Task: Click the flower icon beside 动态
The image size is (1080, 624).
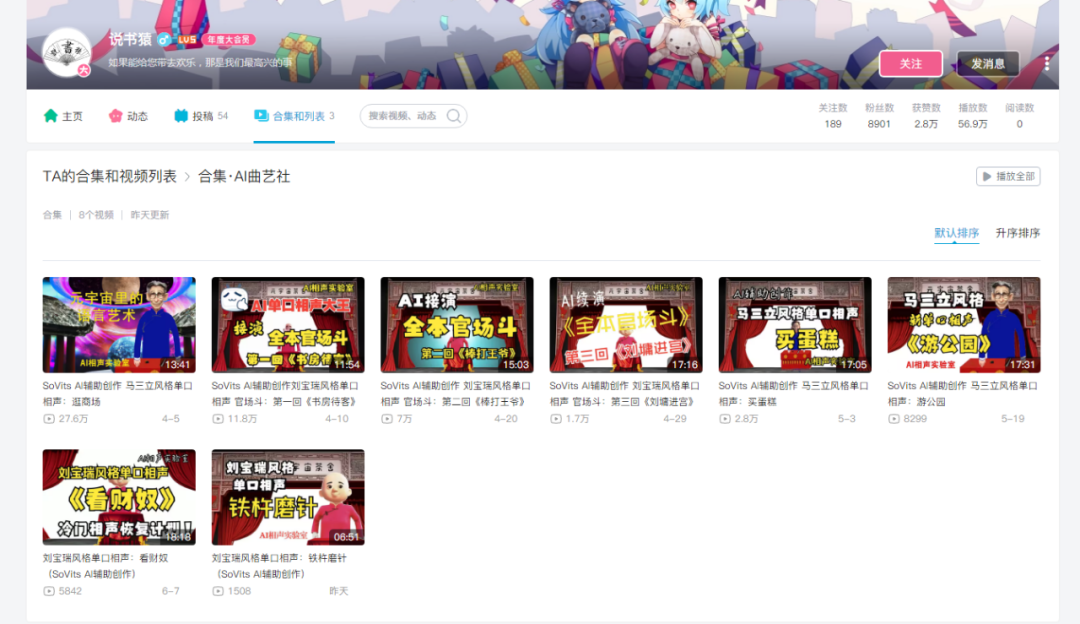Action: pos(115,116)
